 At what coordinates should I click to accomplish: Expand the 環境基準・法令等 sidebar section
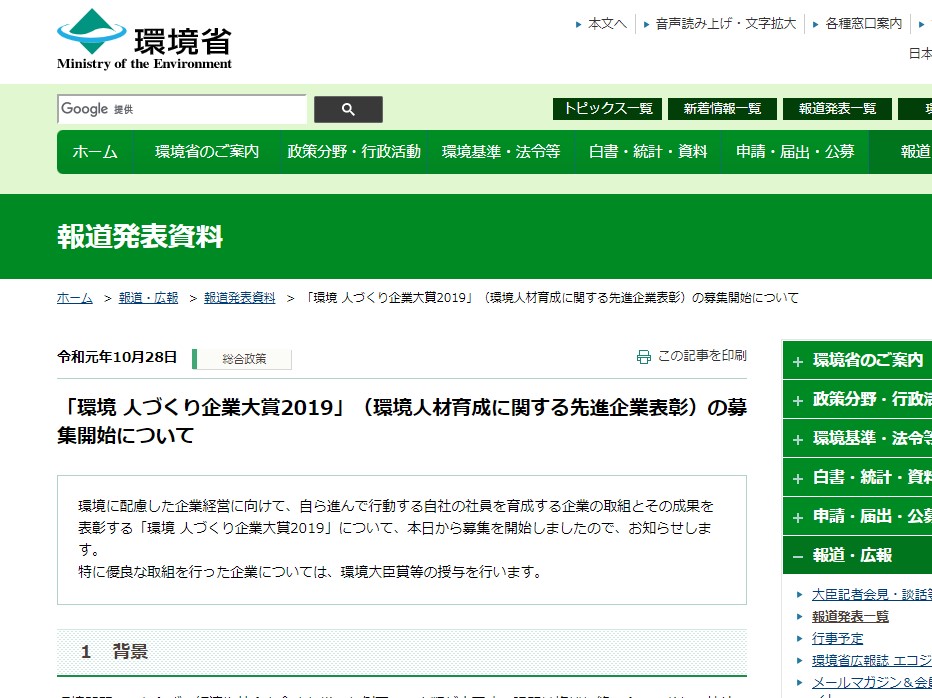[x=797, y=439]
